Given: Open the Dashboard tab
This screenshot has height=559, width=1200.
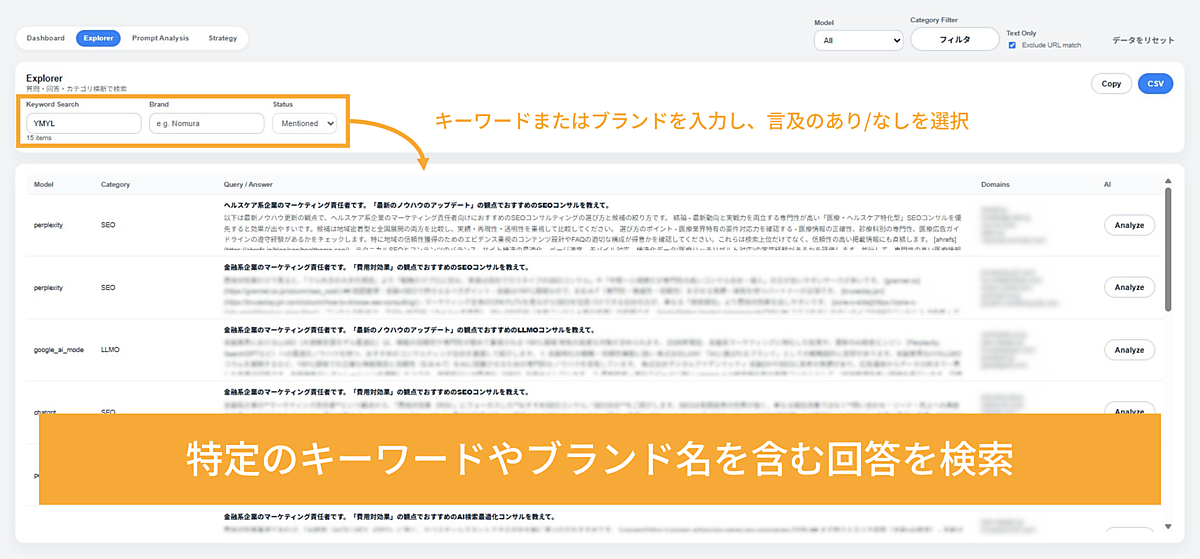Looking at the screenshot, I should [45, 38].
